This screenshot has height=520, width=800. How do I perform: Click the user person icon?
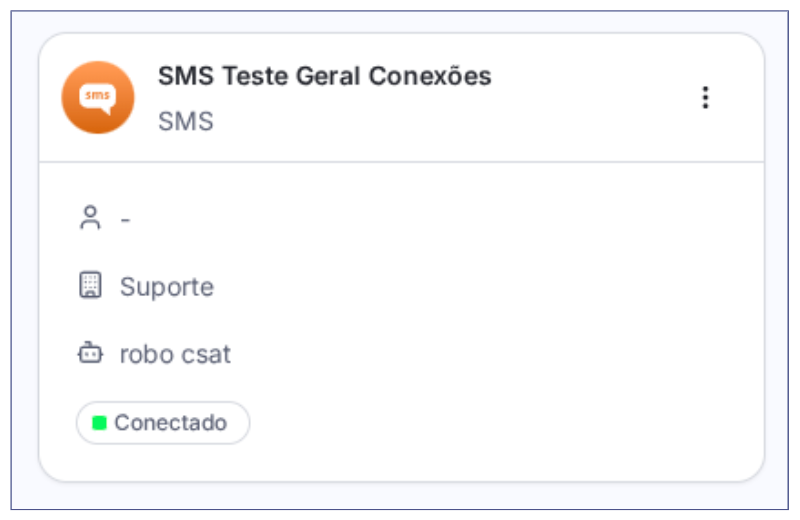[x=91, y=218]
